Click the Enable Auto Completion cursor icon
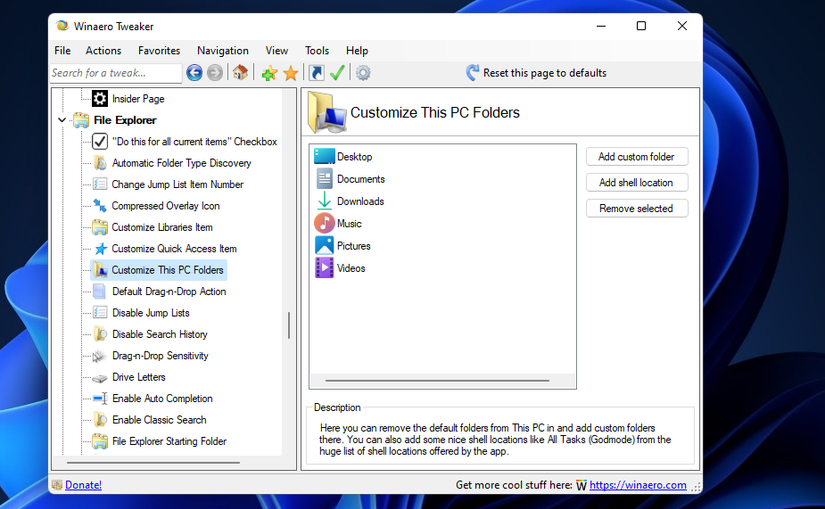Screen dimensions: 825x509 100,398
